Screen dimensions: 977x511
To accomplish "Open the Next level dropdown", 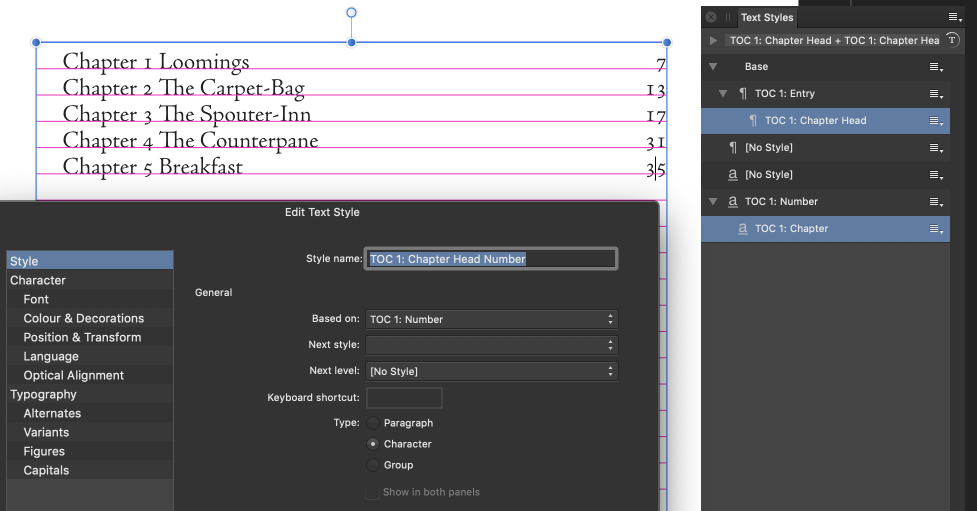I will tap(491, 371).
